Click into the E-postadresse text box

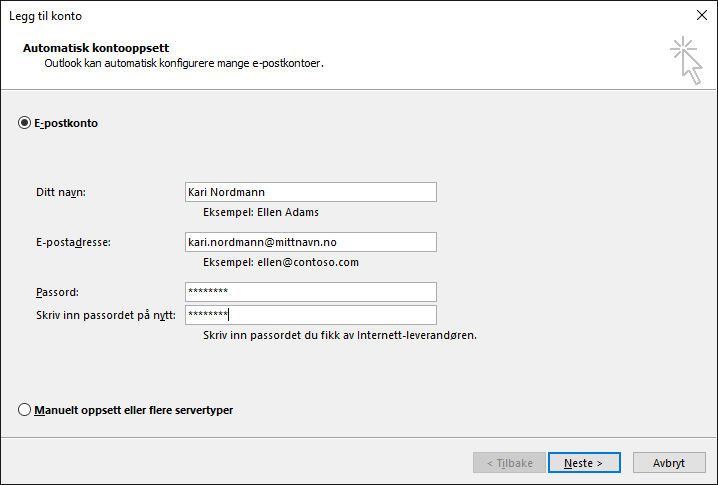coord(310,242)
